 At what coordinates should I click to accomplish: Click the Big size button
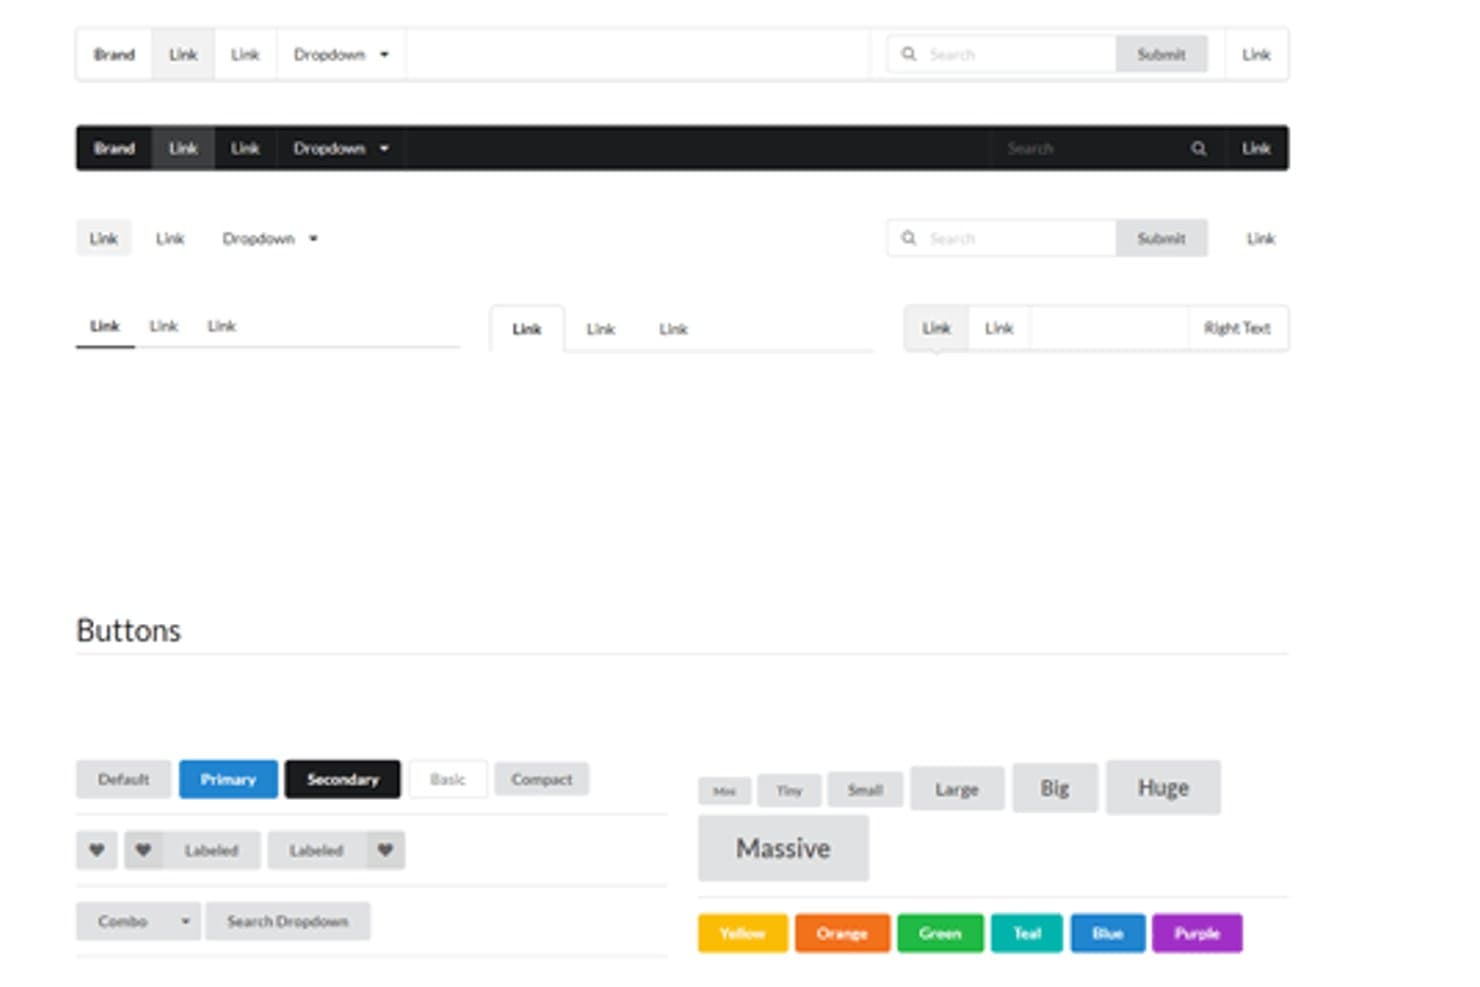pyautogui.click(x=1055, y=788)
